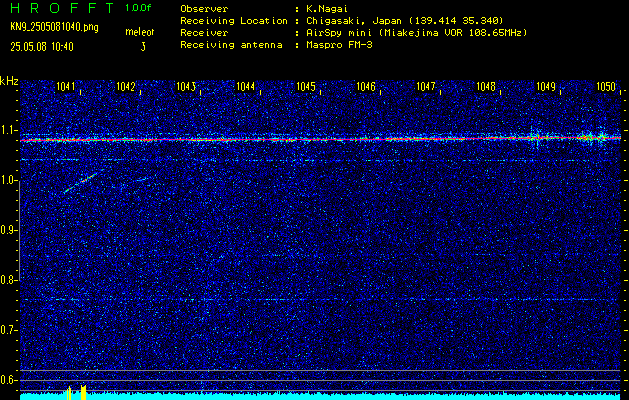Click the 1041 time axis marker

(65, 87)
